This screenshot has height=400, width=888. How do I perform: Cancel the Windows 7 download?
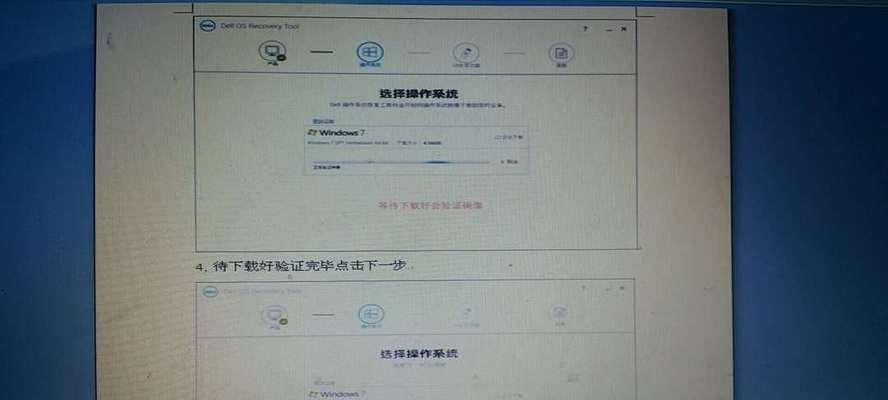[509, 162]
